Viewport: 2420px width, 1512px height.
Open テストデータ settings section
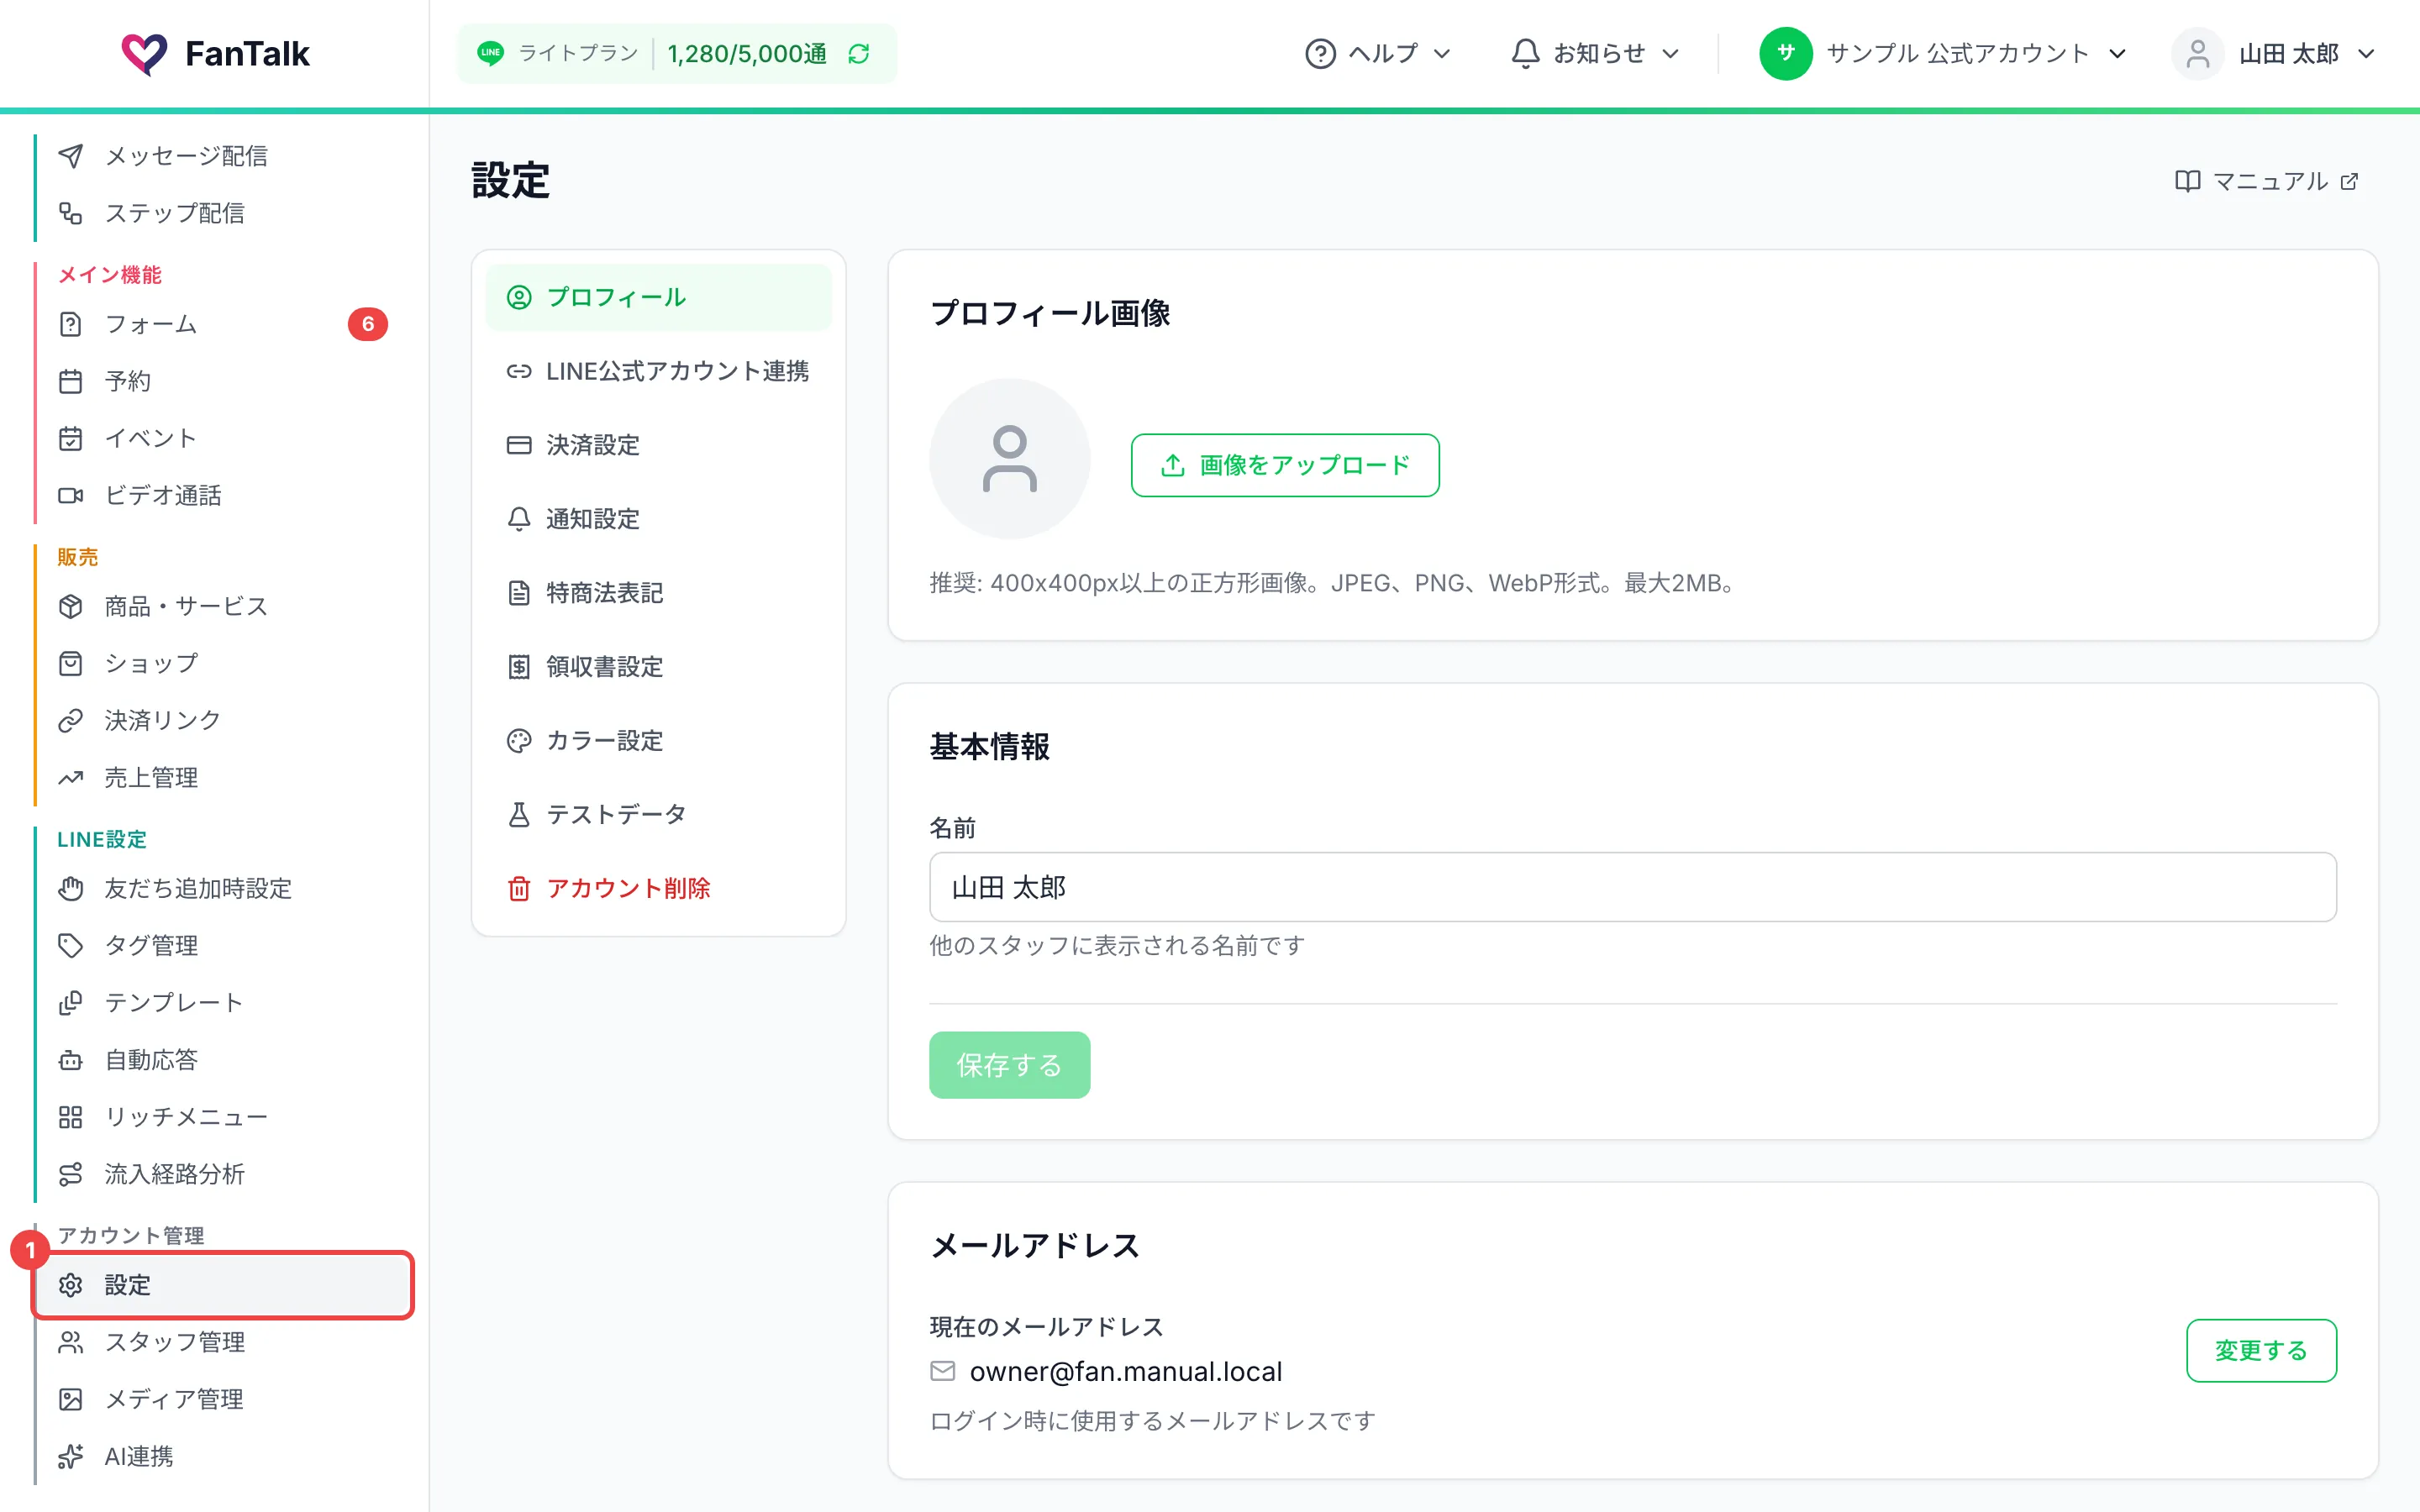(658, 815)
